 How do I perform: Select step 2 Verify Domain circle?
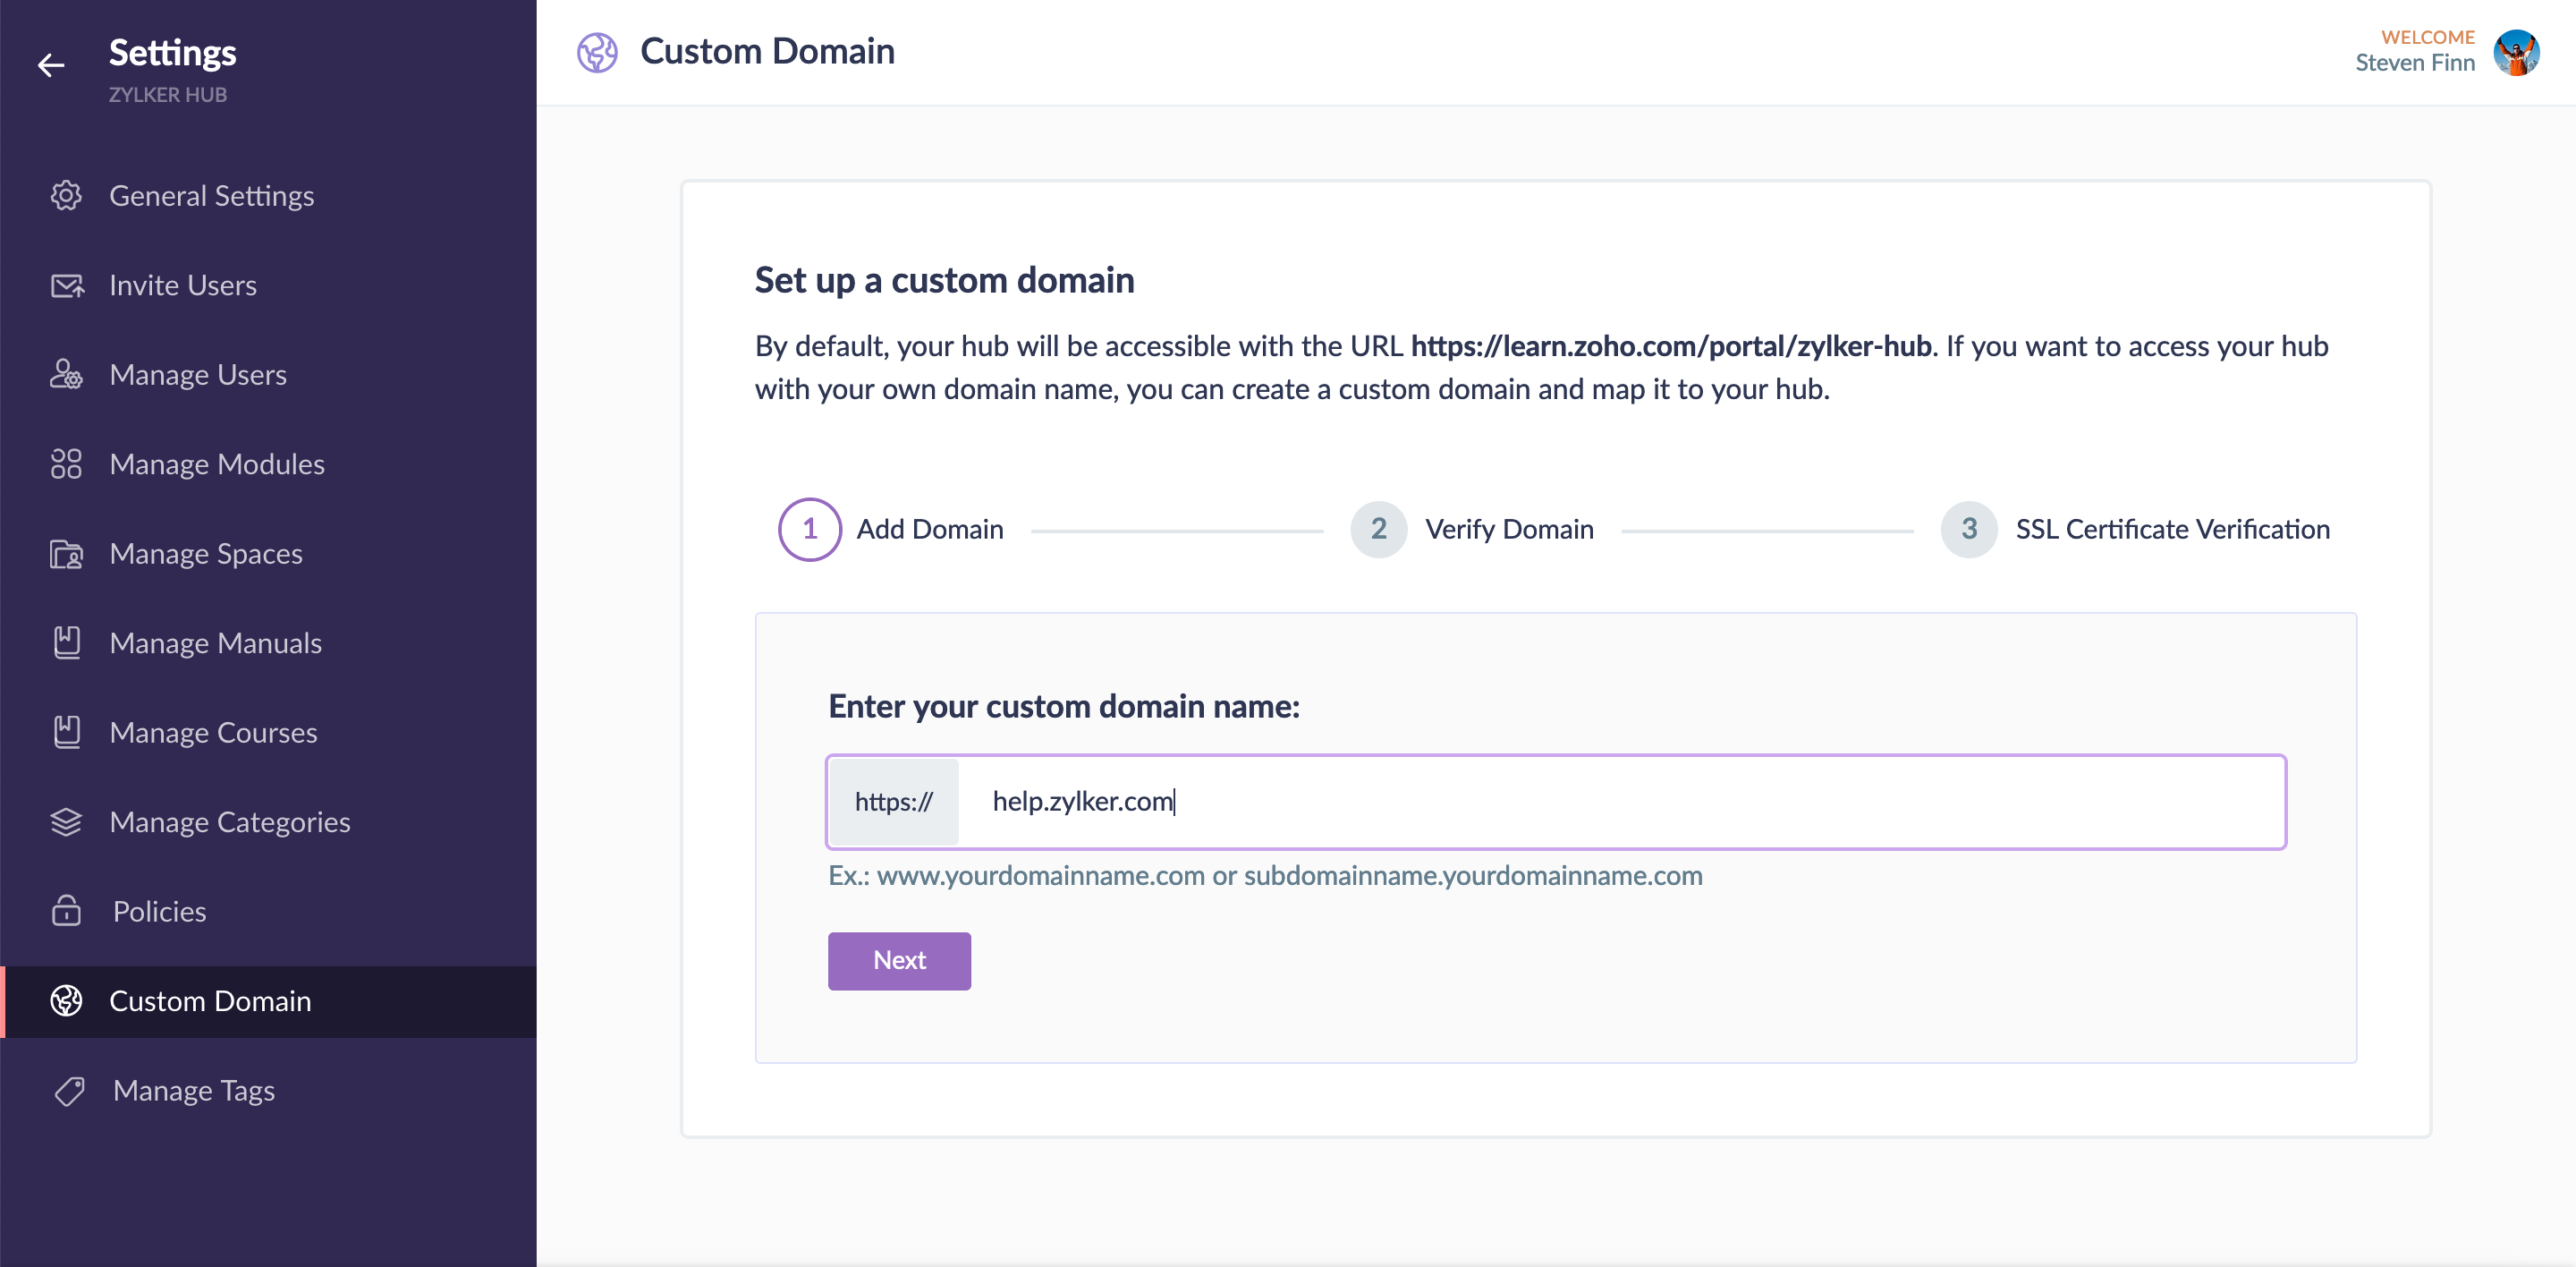(x=1378, y=529)
